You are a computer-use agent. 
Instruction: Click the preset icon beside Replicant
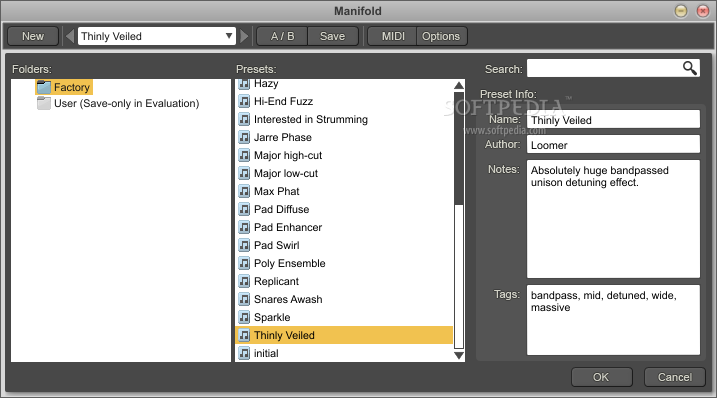pos(245,281)
